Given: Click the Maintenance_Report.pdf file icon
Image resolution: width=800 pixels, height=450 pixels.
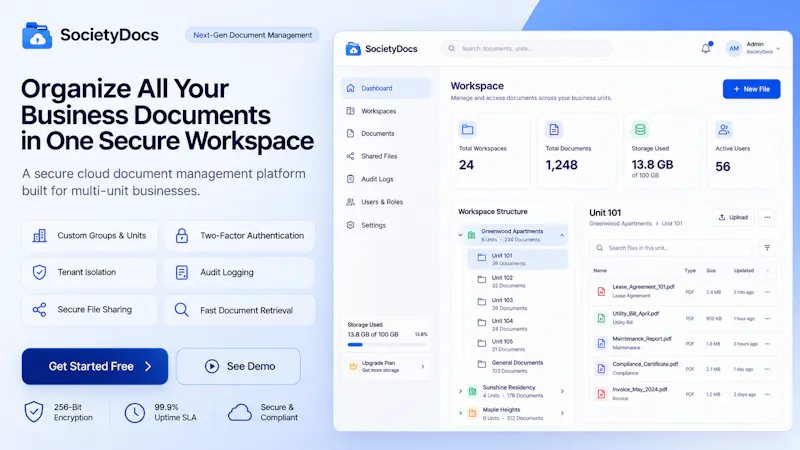Looking at the screenshot, I should [x=602, y=343].
